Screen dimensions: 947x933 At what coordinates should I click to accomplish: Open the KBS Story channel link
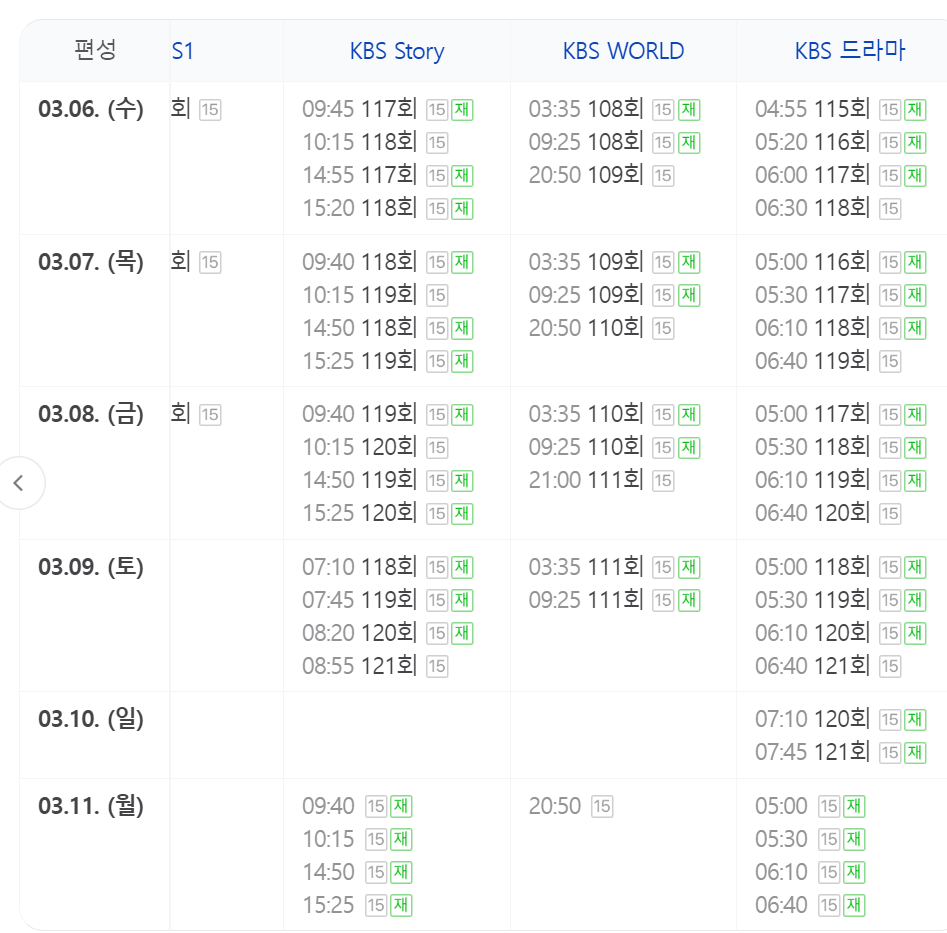coord(397,51)
